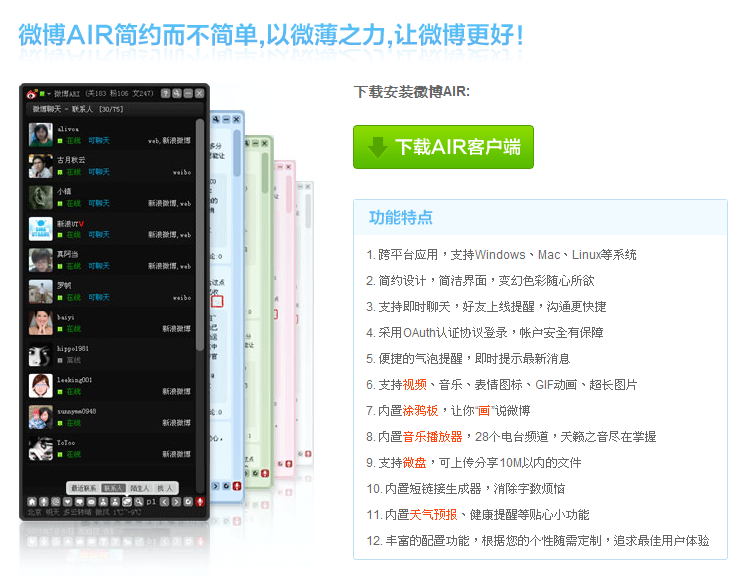747x584 pixels.
Task: Click the Weibo eye logo in title bar
Action: point(31,93)
